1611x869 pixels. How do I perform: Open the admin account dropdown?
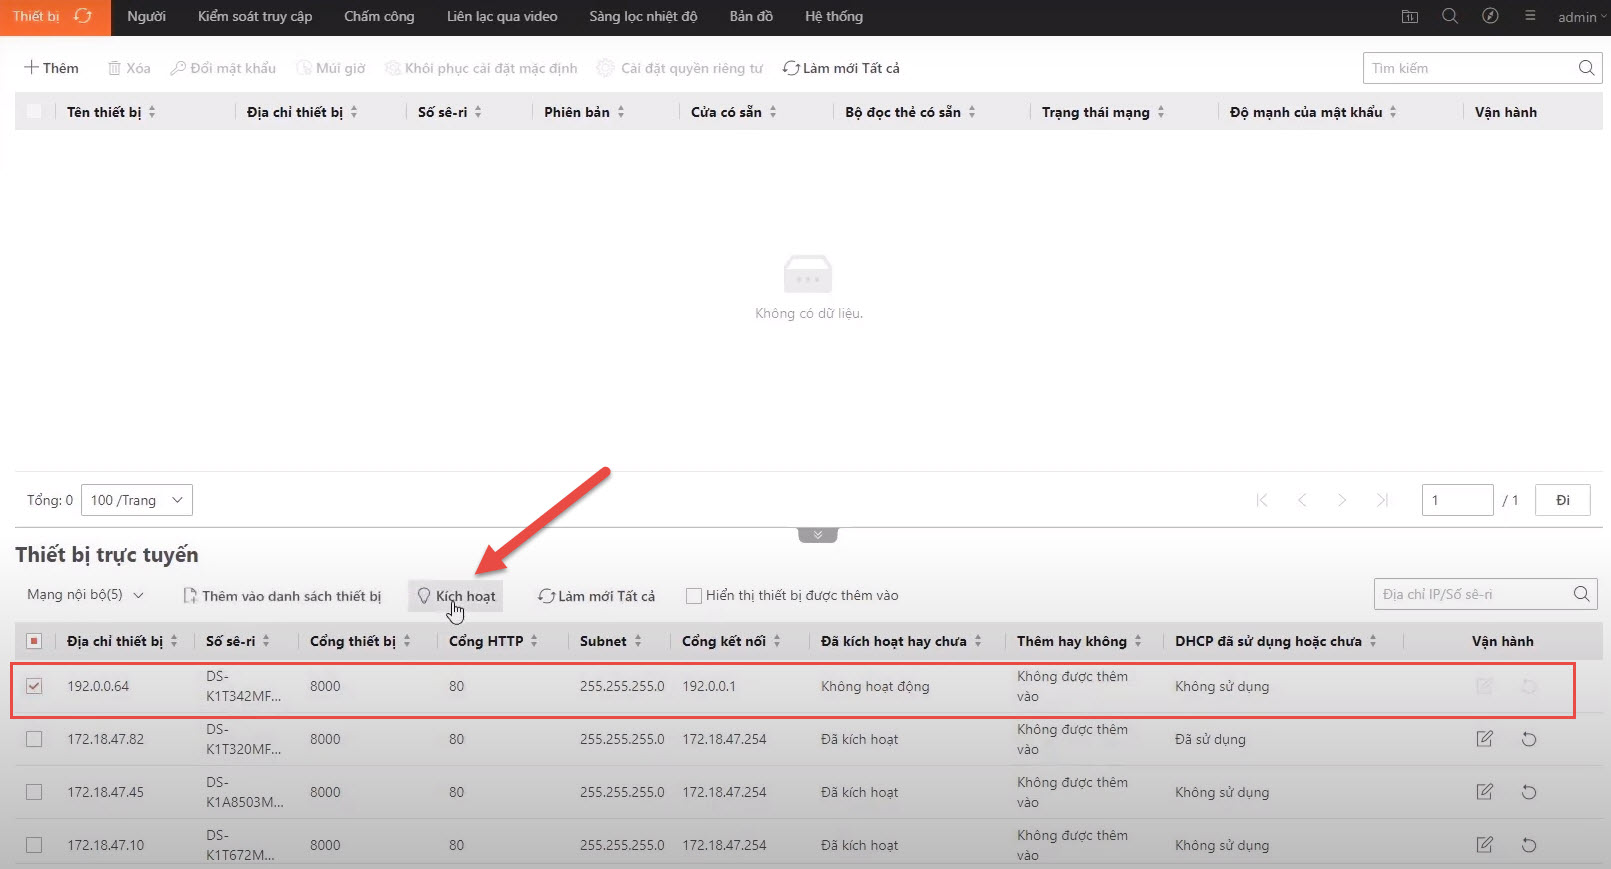pyautogui.click(x=1577, y=17)
